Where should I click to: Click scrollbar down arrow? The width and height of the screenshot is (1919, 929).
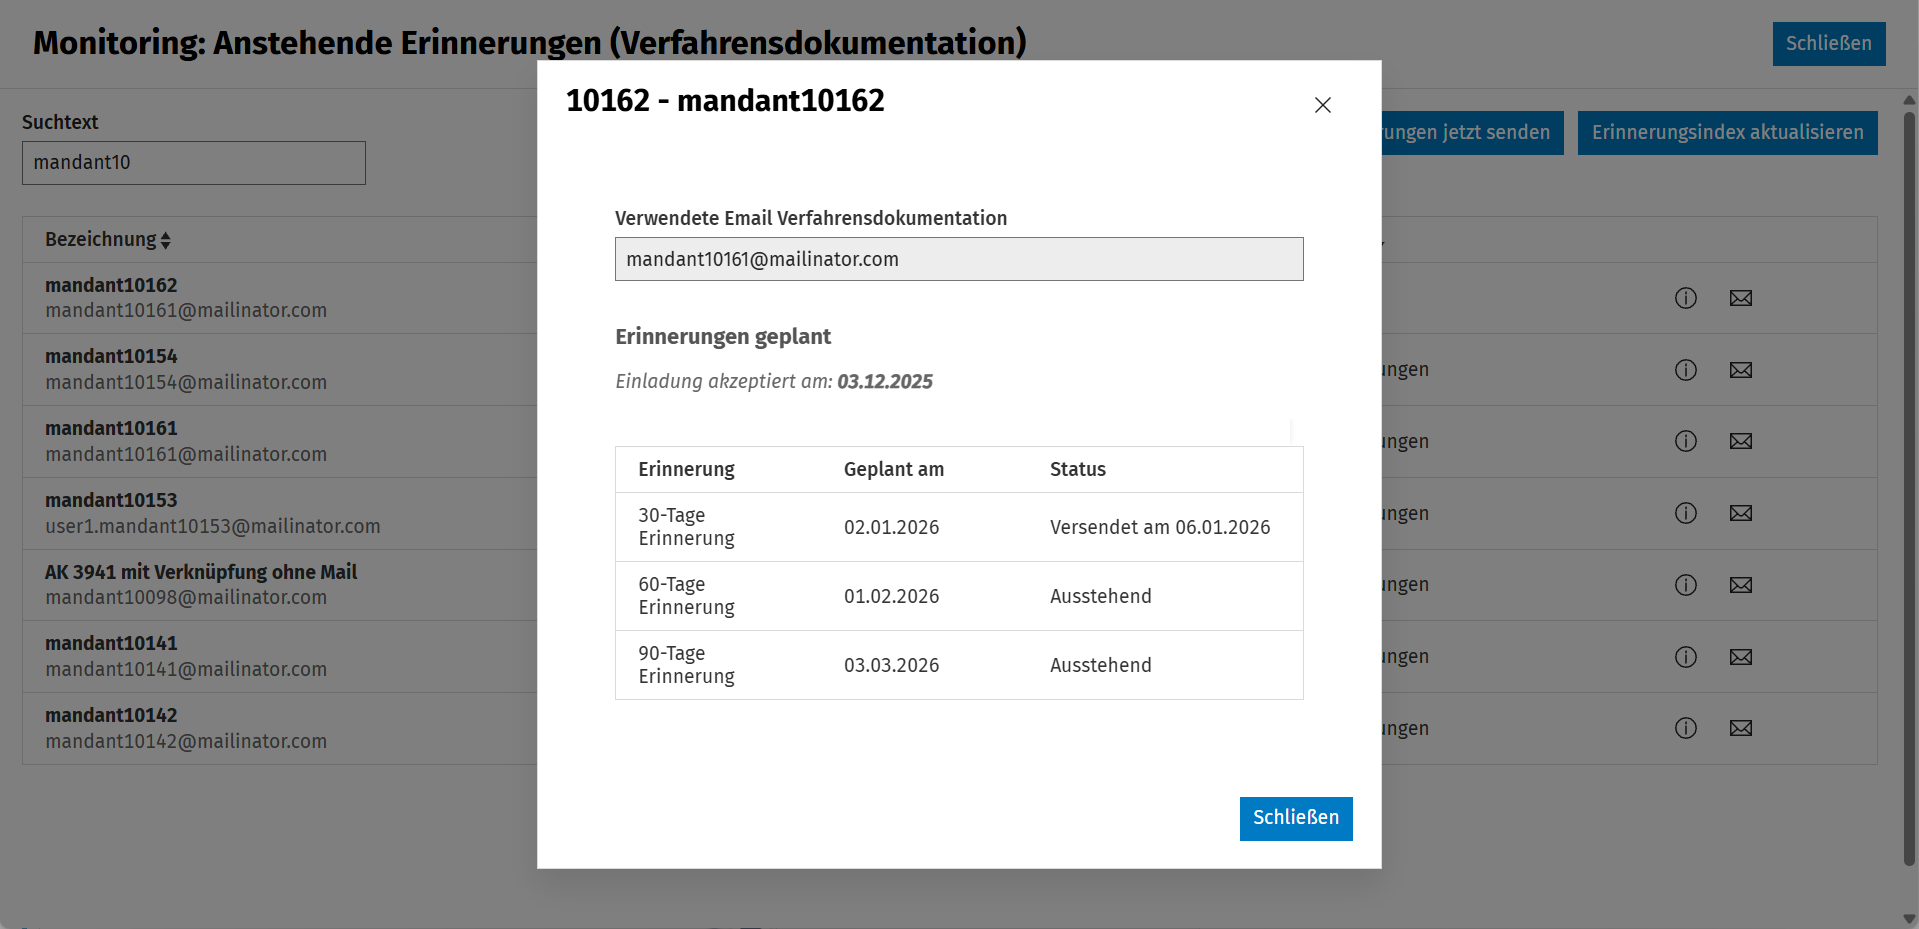(x=1909, y=918)
